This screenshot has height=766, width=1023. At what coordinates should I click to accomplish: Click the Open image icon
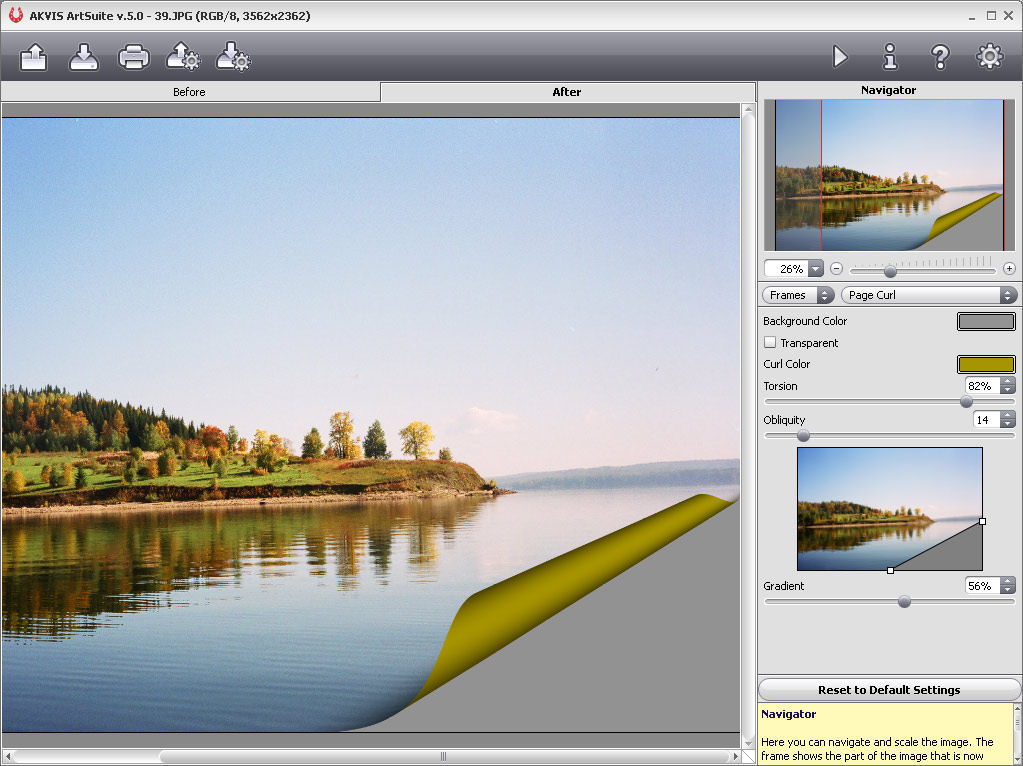click(x=34, y=57)
